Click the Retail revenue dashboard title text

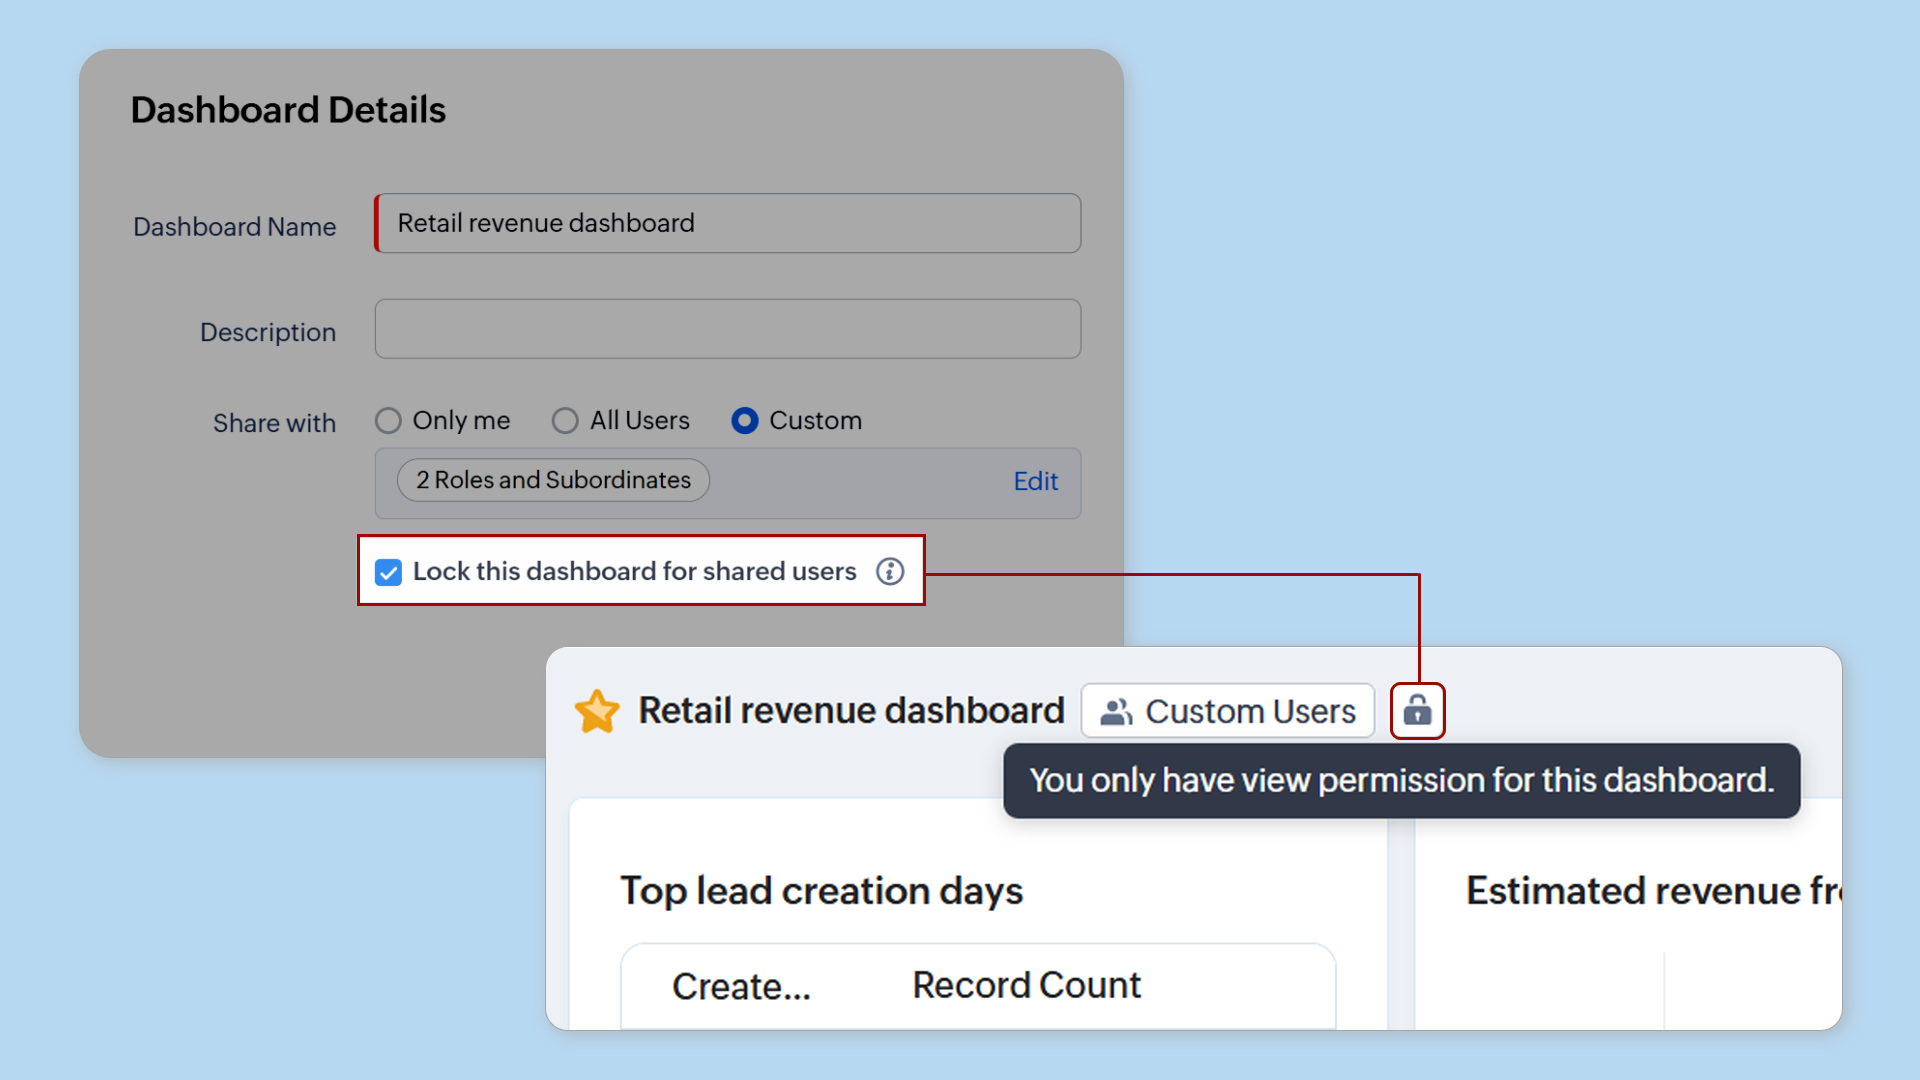[x=851, y=710]
